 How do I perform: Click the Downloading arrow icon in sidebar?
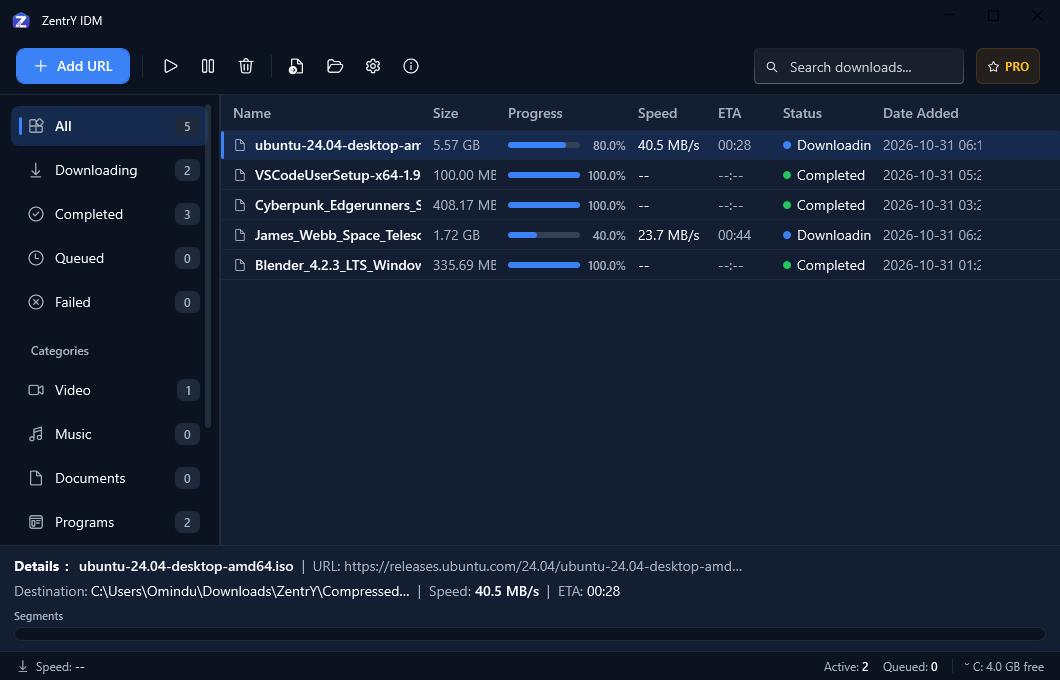click(x=36, y=170)
